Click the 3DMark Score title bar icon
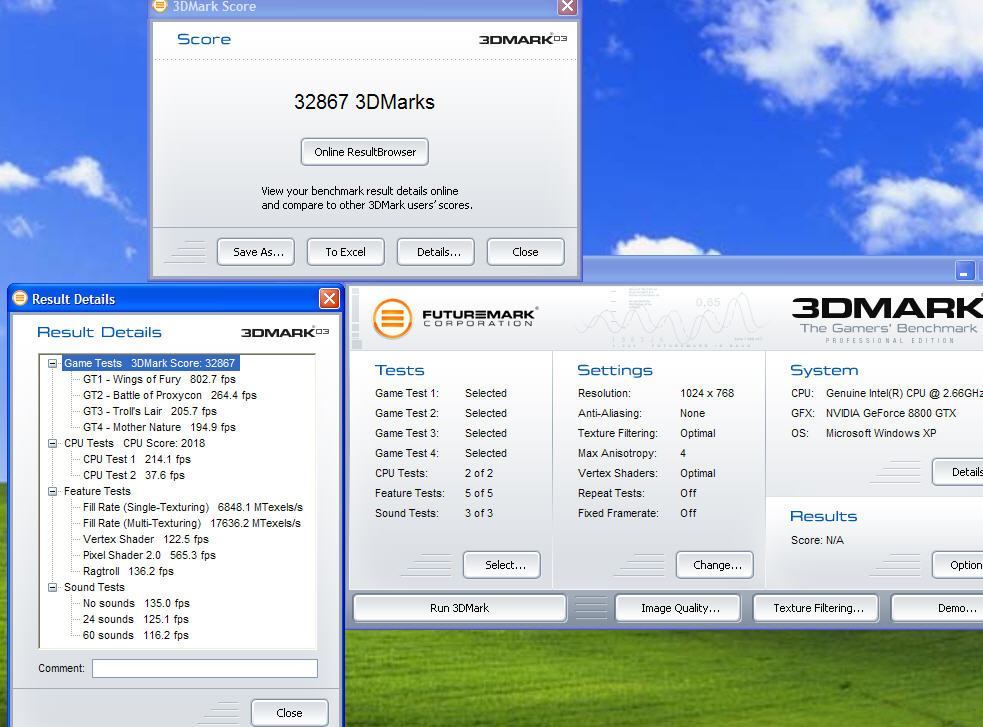This screenshot has height=727, width=983. coord(160,6)
